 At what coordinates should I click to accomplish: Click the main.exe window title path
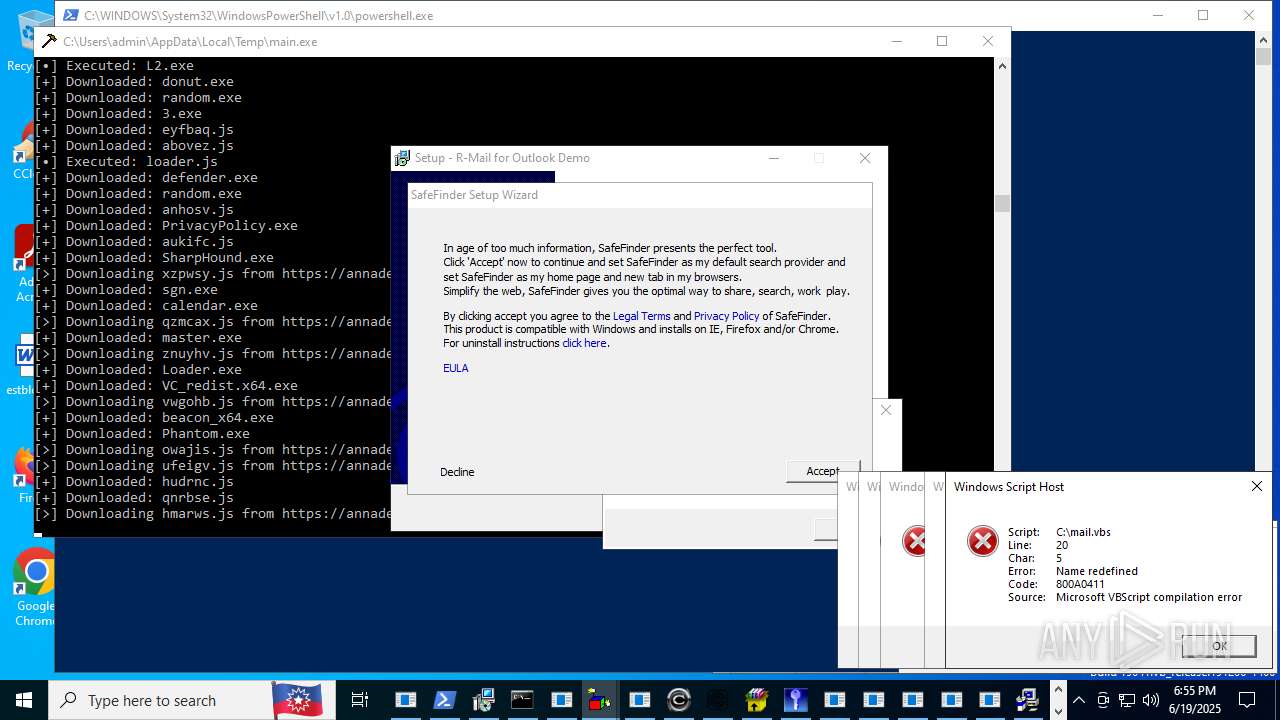(x=190, y=42)
